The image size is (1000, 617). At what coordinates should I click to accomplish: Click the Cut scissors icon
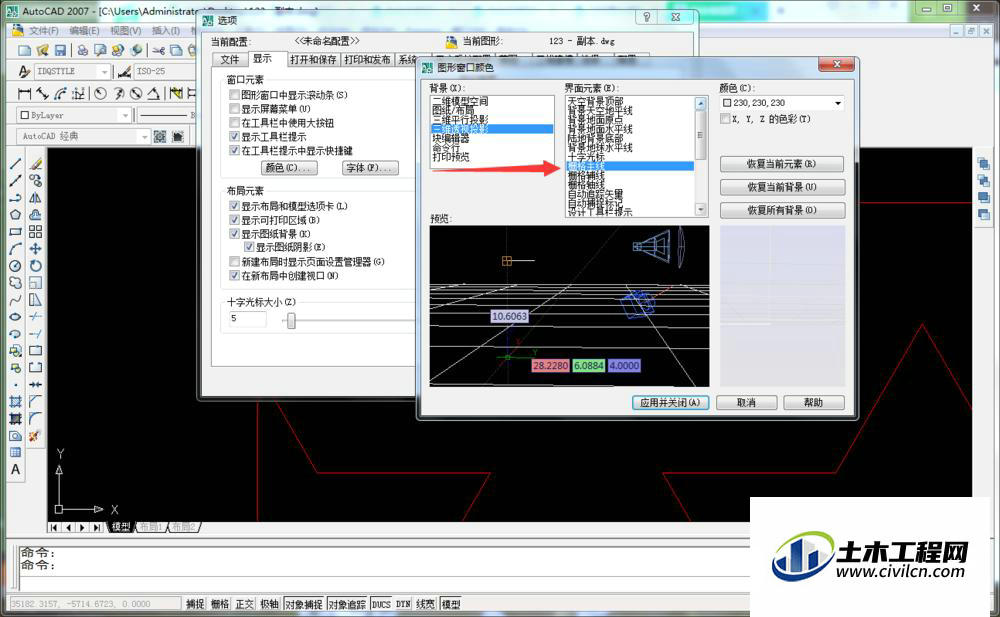coord(159,50)
